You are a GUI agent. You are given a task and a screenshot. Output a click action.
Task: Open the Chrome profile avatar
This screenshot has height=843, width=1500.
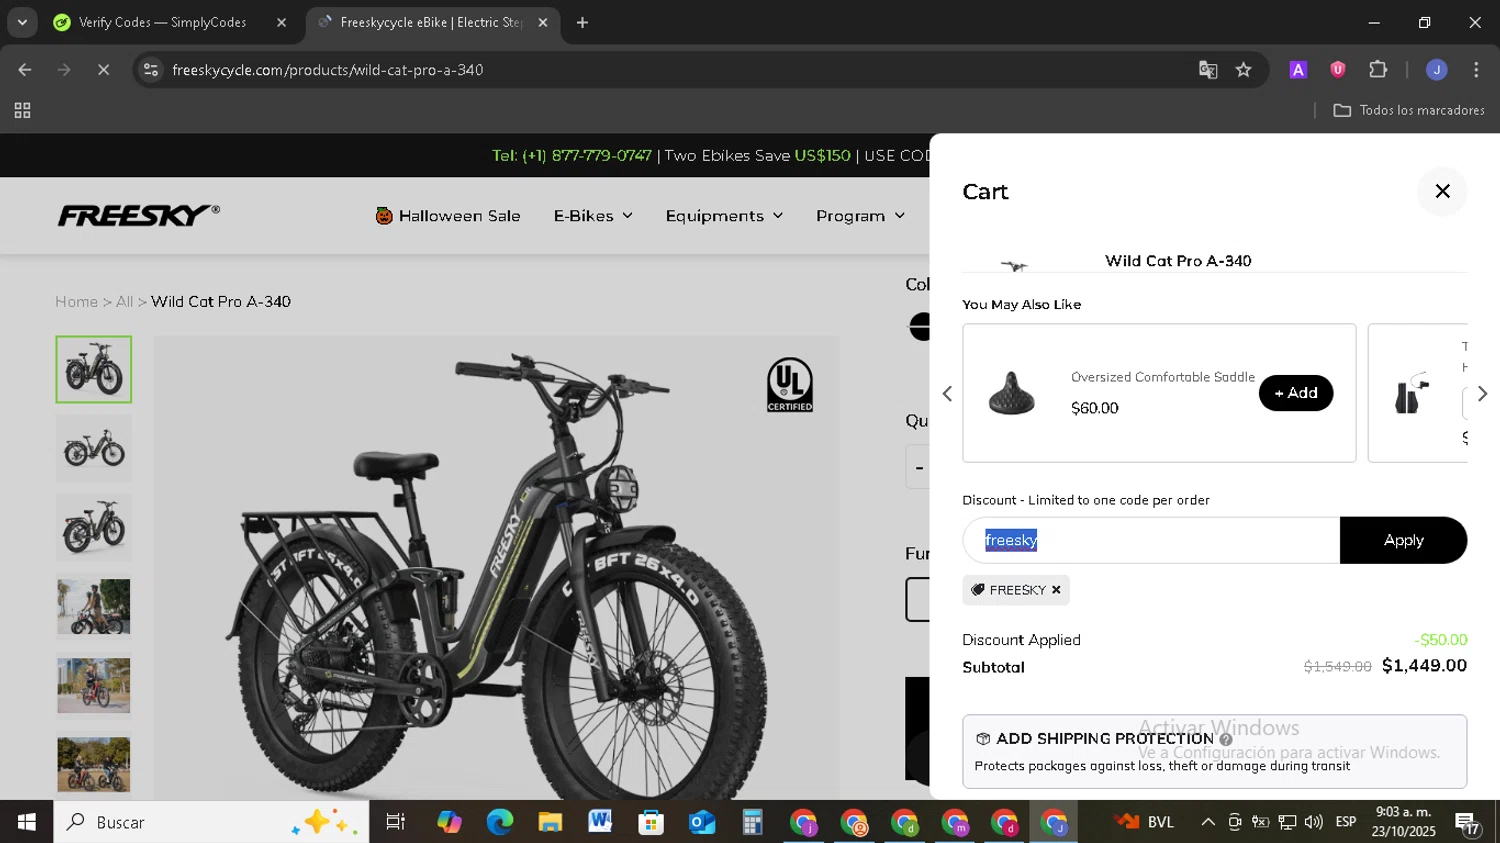pyautogui.click(x=1437, y=70)
